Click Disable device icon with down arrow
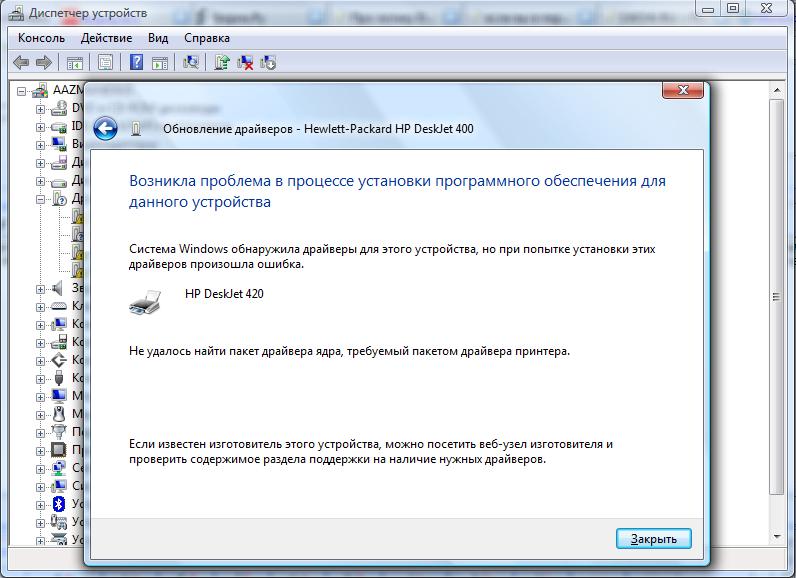 [268, 62]
